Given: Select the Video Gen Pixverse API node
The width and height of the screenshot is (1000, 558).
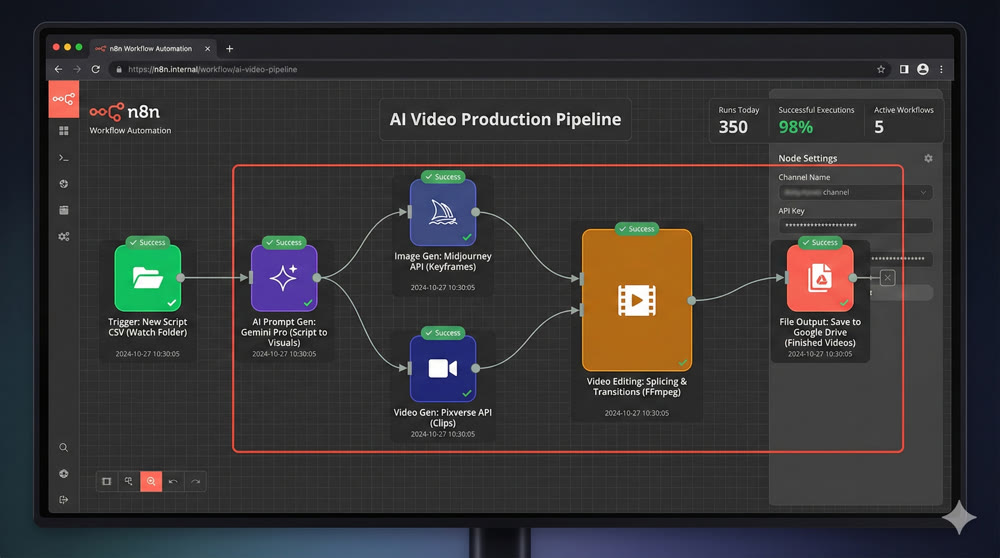Looking at the screenshot, I should (443, 369).
